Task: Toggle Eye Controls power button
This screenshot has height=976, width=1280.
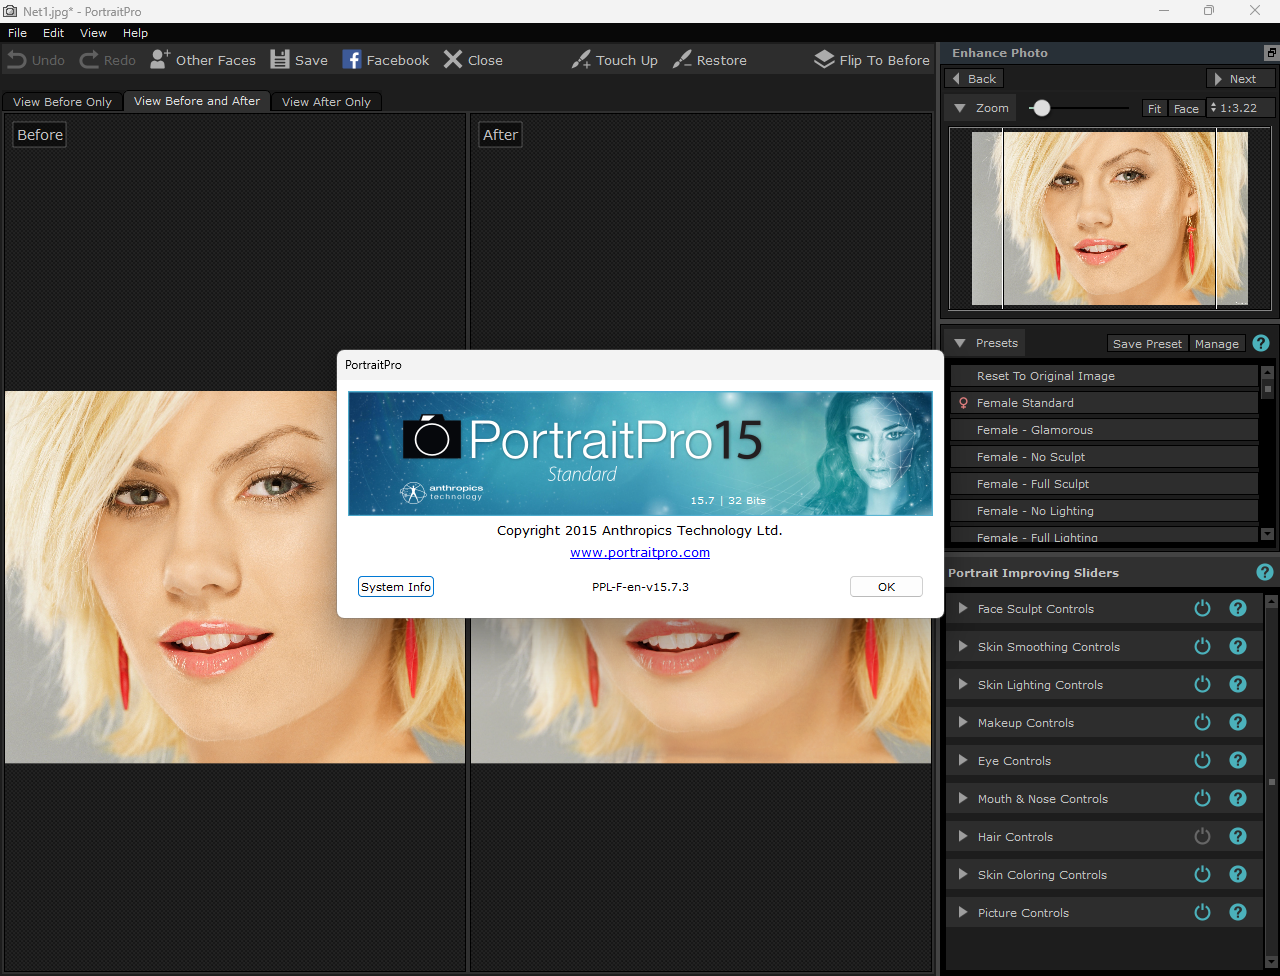Action: click(1203, 761)
